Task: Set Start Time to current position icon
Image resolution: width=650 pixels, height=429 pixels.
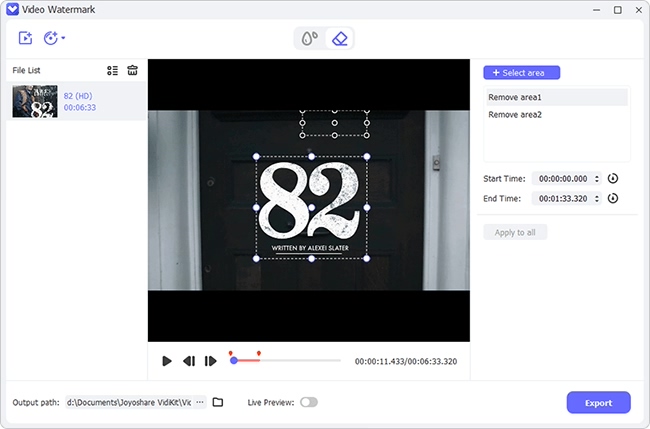Action: (x=613, y=178)
